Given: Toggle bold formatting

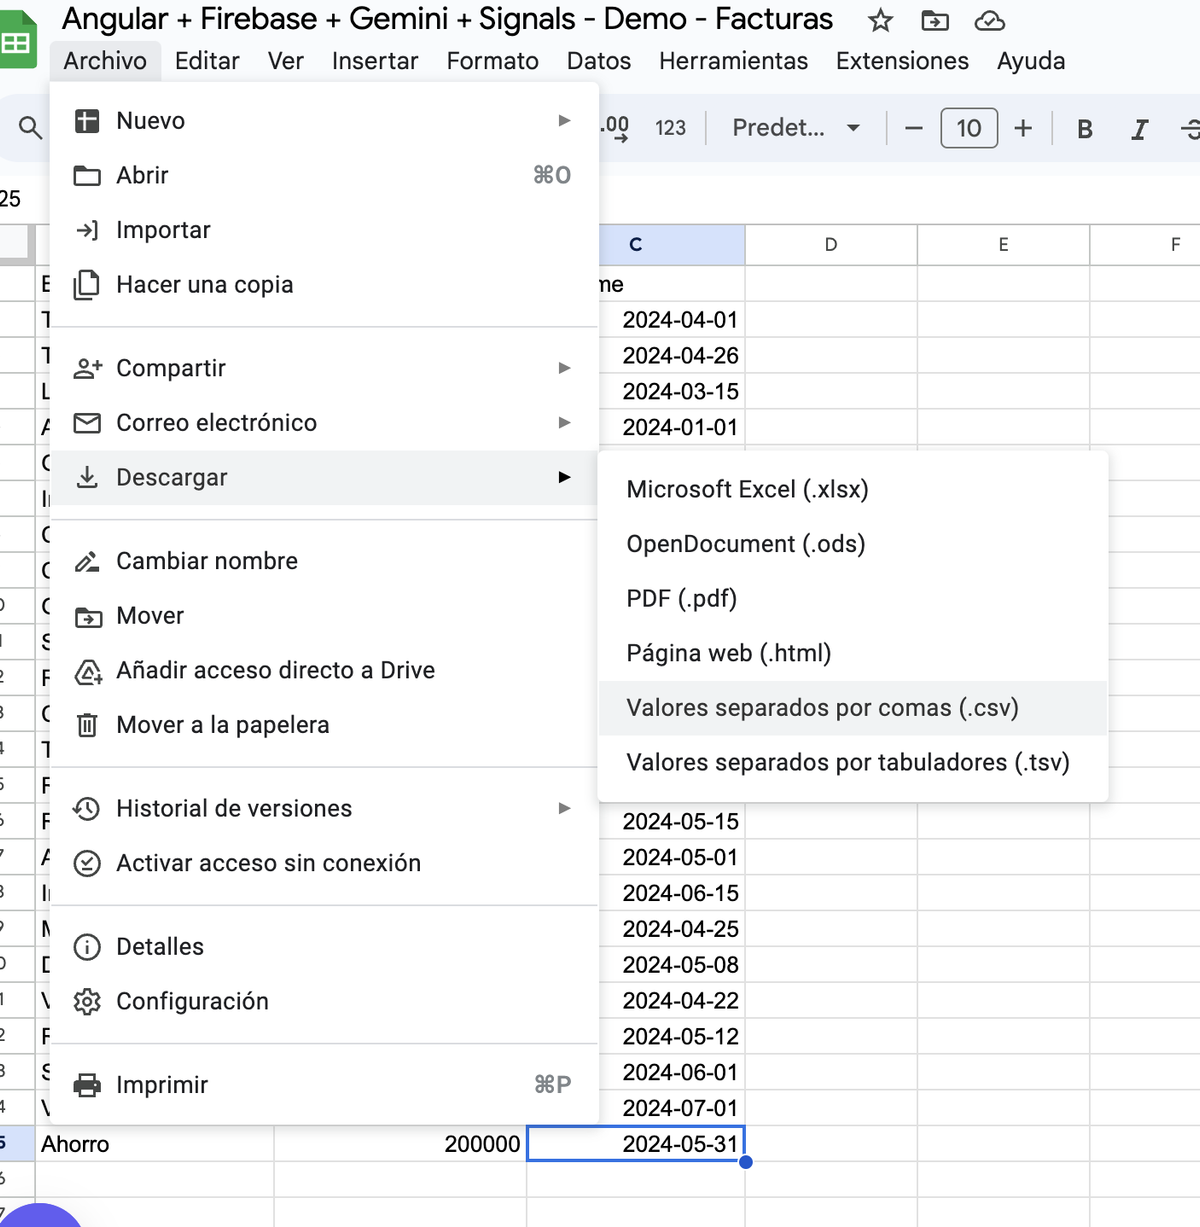Looking at the screenshot, I should click(1085, 129).
